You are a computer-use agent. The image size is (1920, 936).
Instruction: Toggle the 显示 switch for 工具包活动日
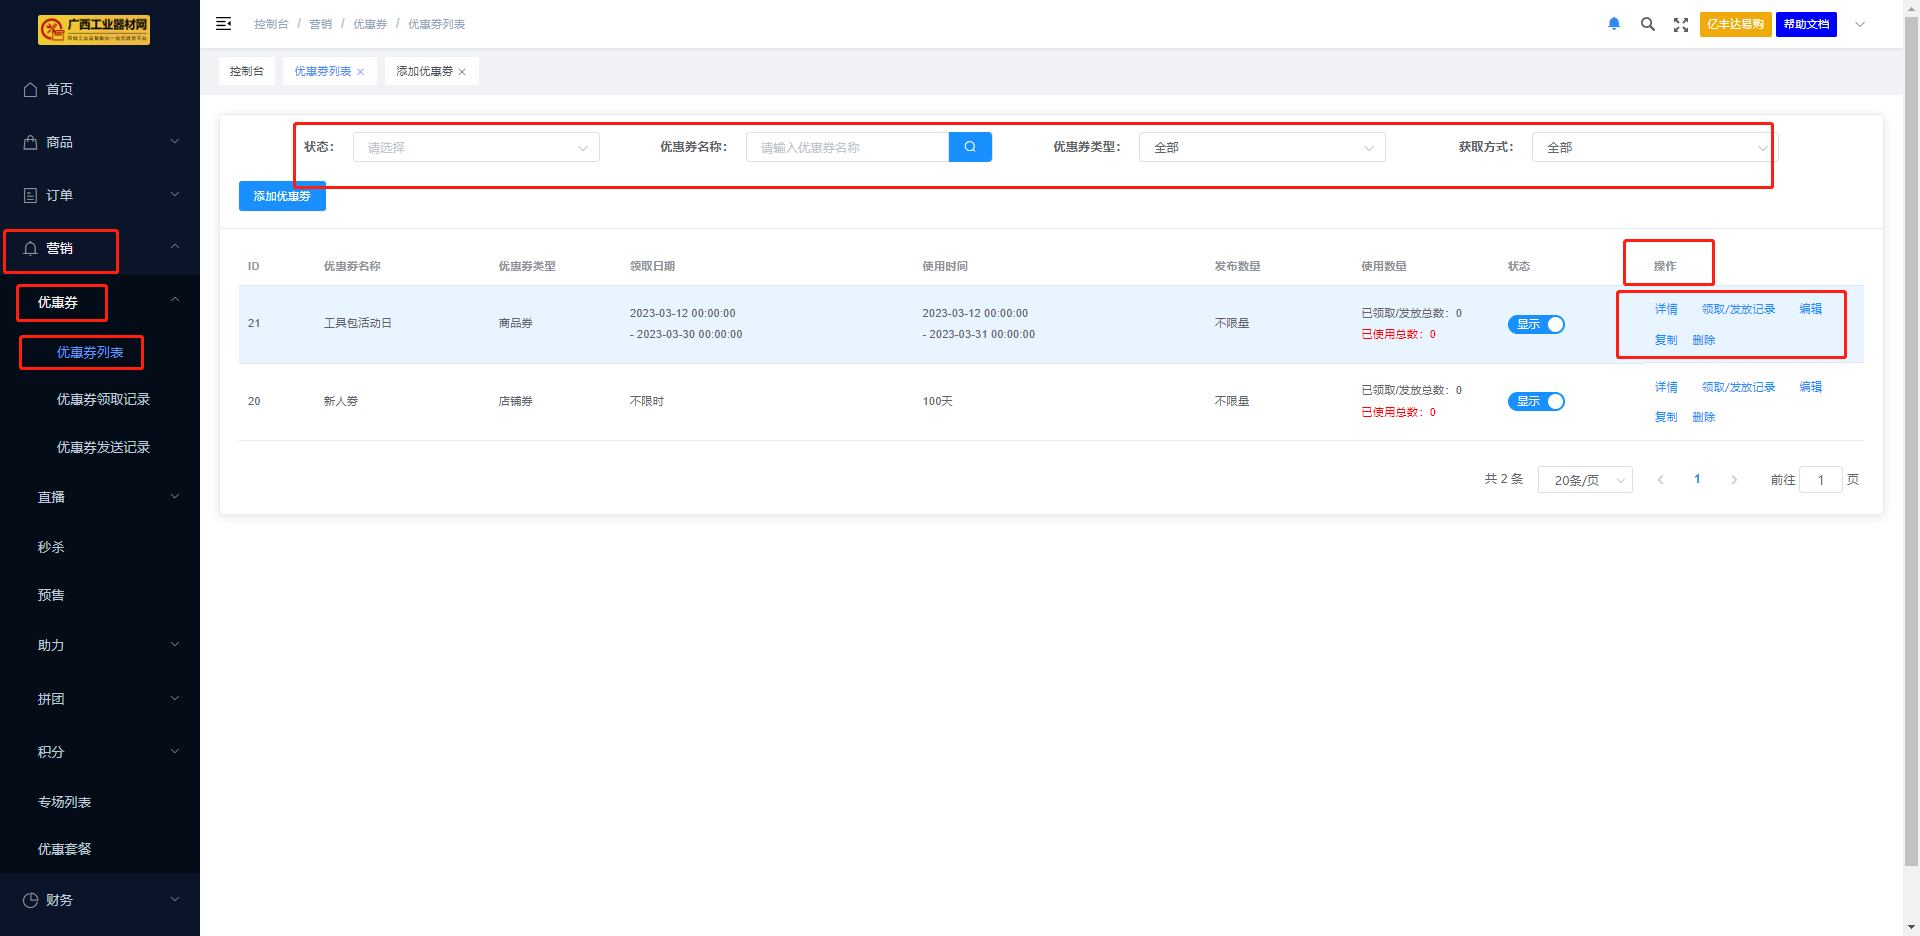tap(1536, 324)
